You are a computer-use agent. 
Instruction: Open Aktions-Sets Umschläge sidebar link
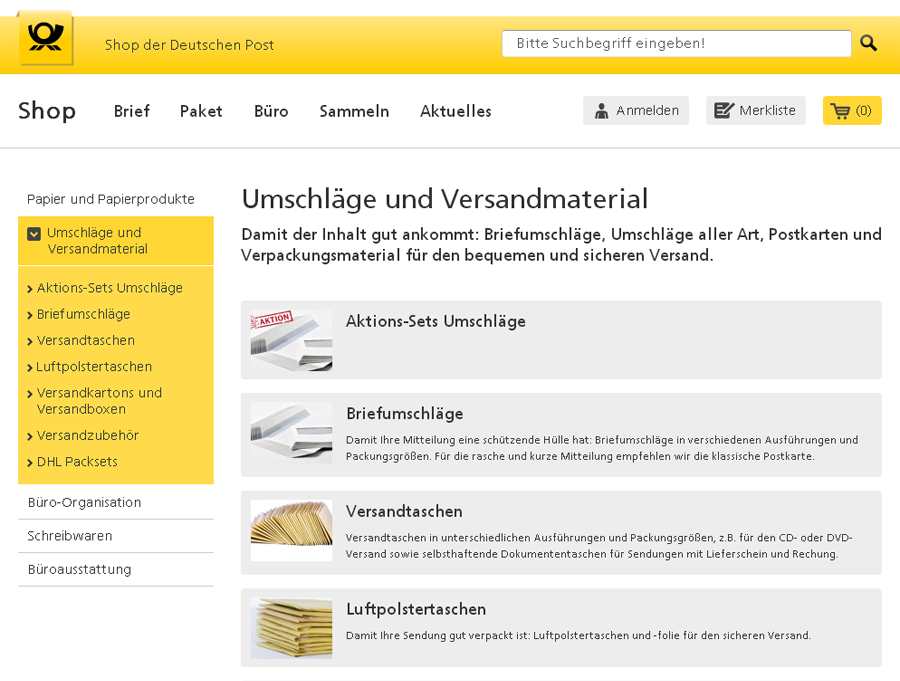[x=110, y=288]
